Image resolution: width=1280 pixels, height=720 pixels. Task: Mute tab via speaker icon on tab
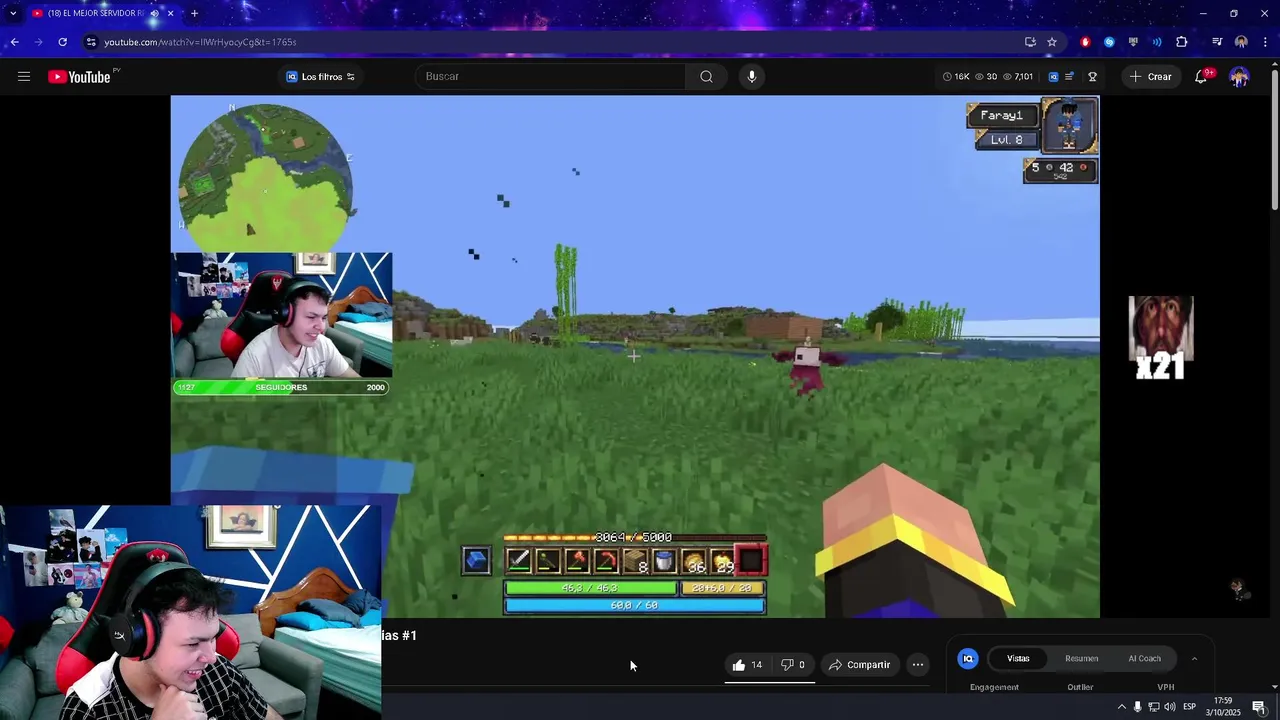click(x=154, y=13)
